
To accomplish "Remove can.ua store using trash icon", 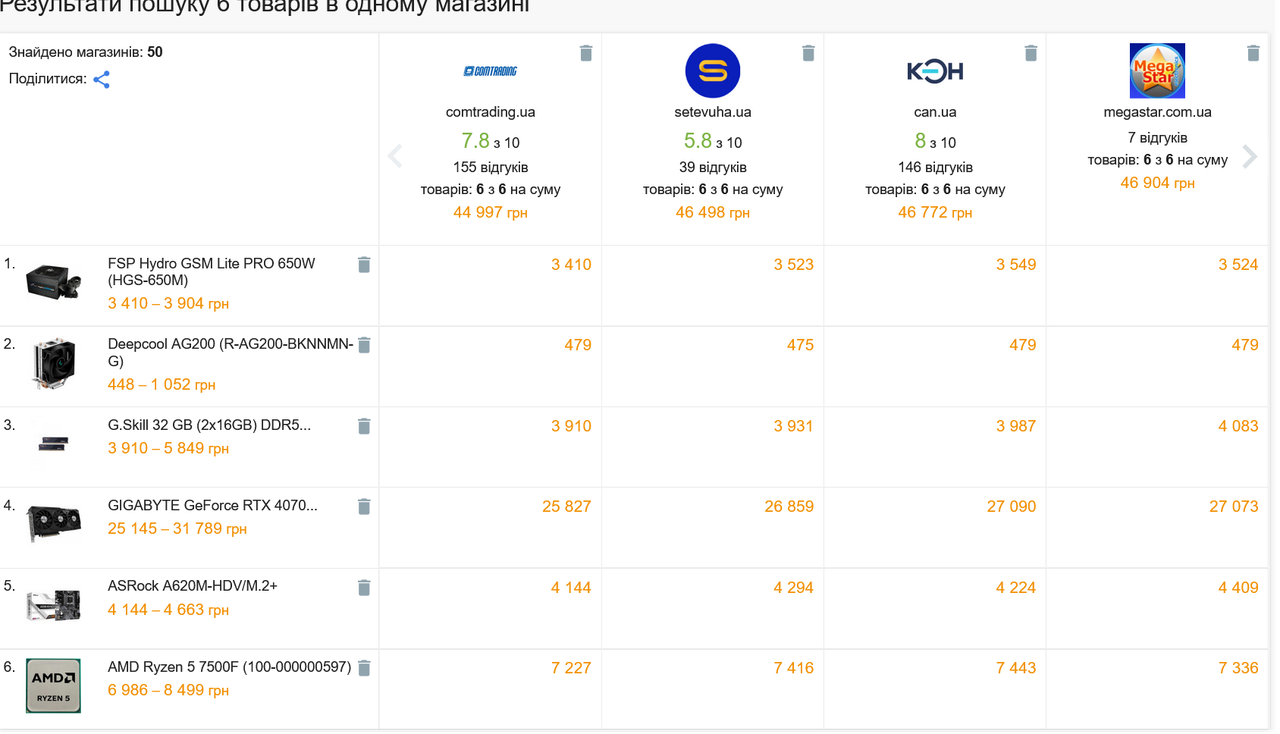I will (1031, 53).
